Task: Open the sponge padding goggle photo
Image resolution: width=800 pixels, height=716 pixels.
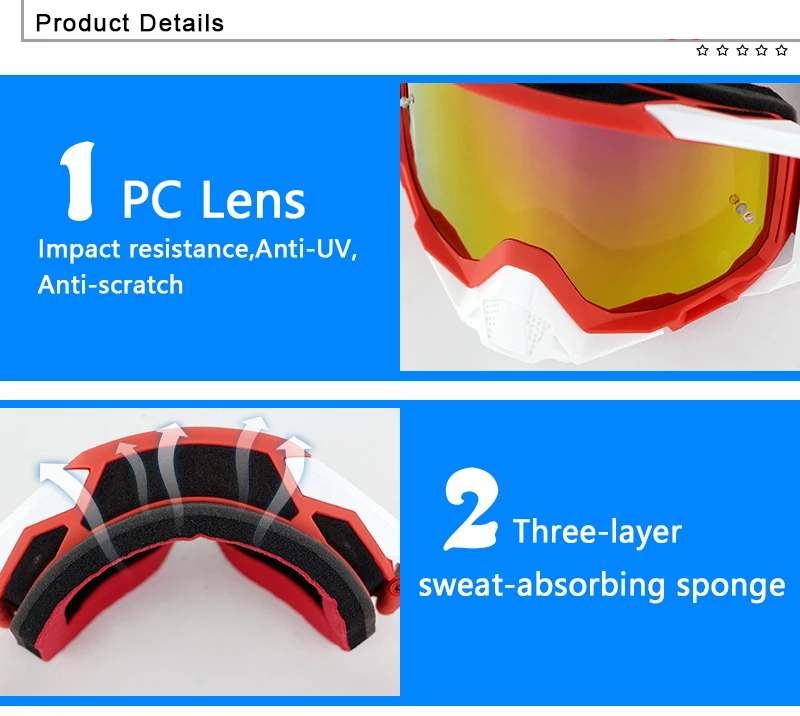Action: 199,552
